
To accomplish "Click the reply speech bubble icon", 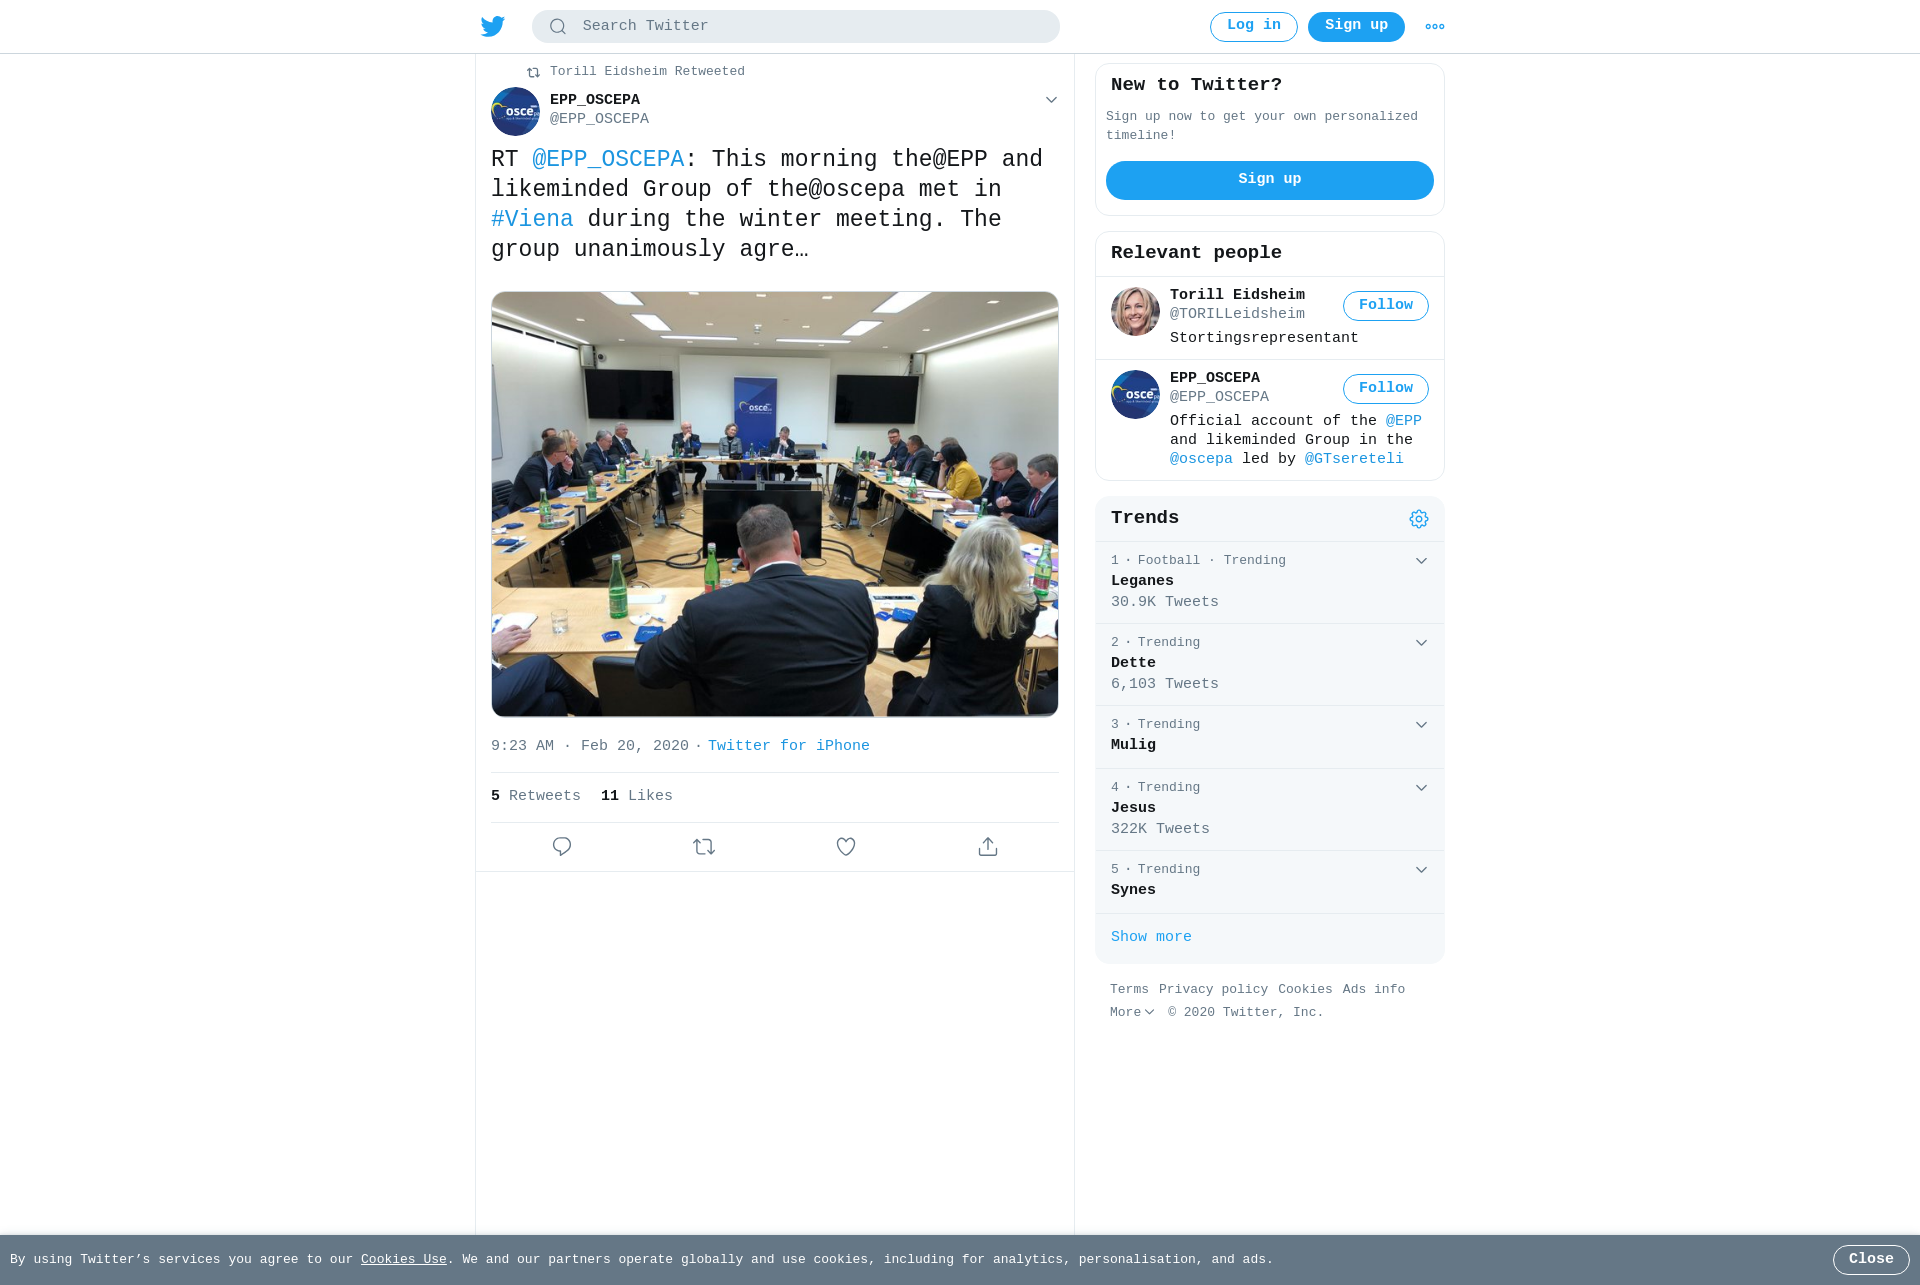I will click(x=562, y=847).
